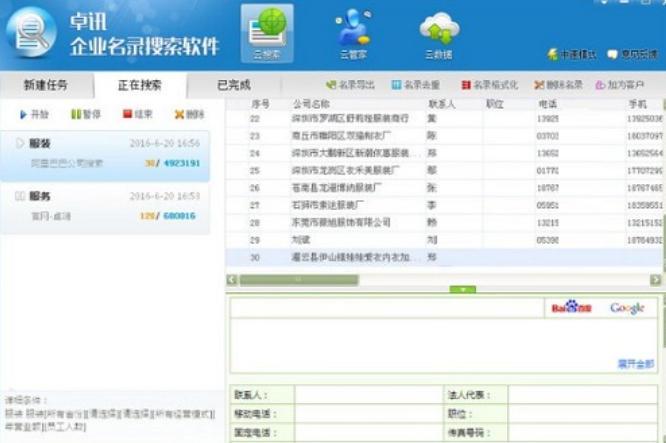Search with the Google logo
Viewport: 666px width, 443px height.
click(x=627, y=308)
